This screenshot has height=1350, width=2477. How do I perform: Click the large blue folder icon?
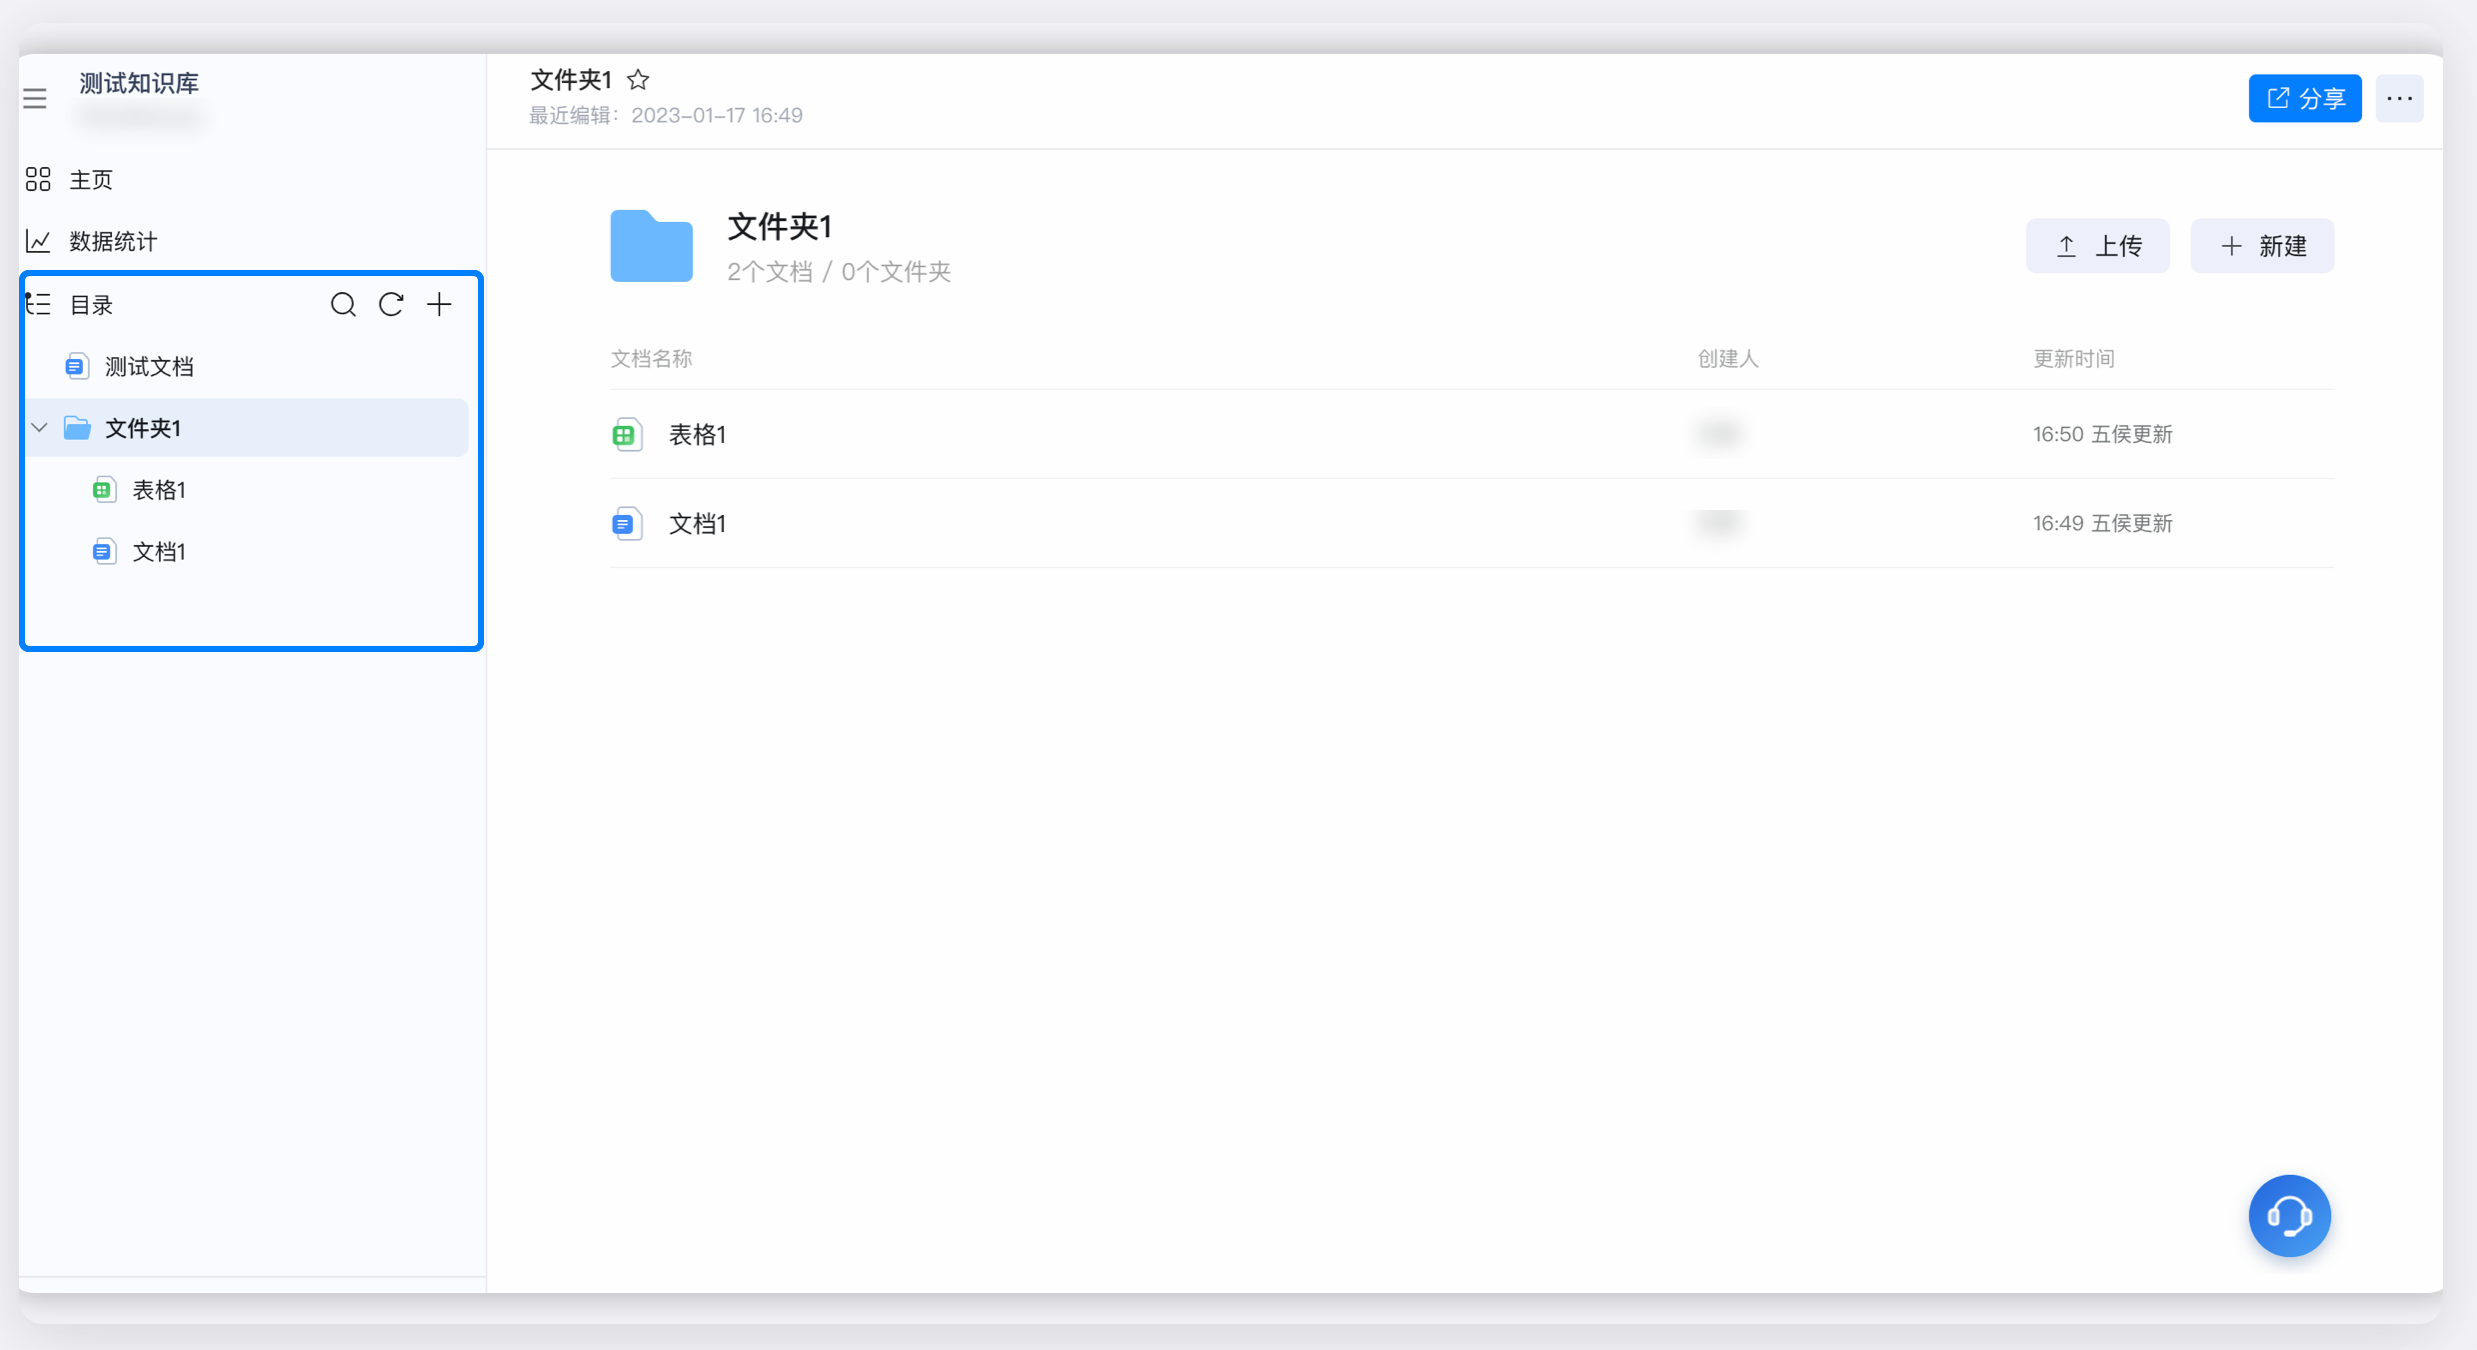tap(651, 246)
